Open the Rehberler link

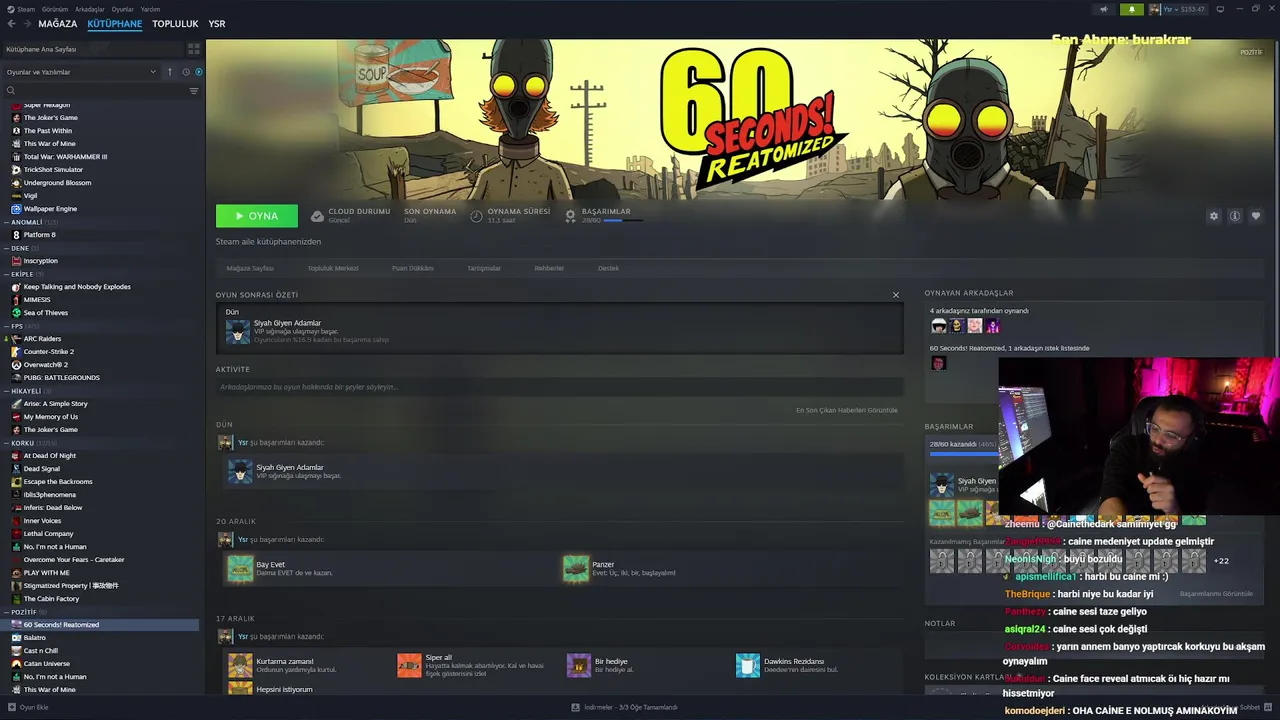coord(549,268)
